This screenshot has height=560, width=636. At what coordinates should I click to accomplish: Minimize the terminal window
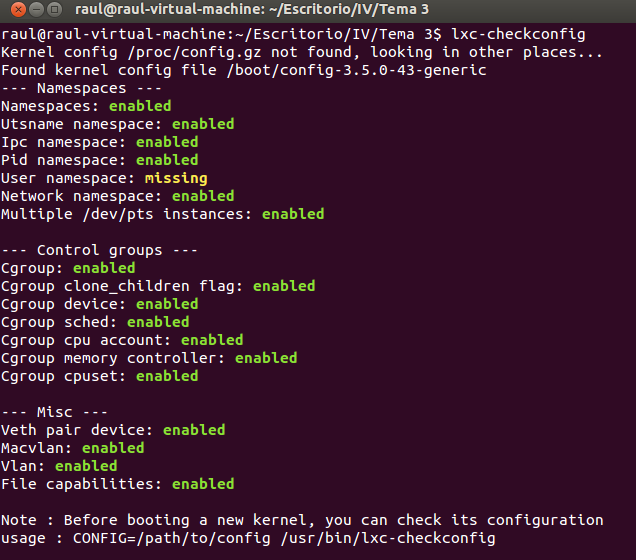(36, 9)
